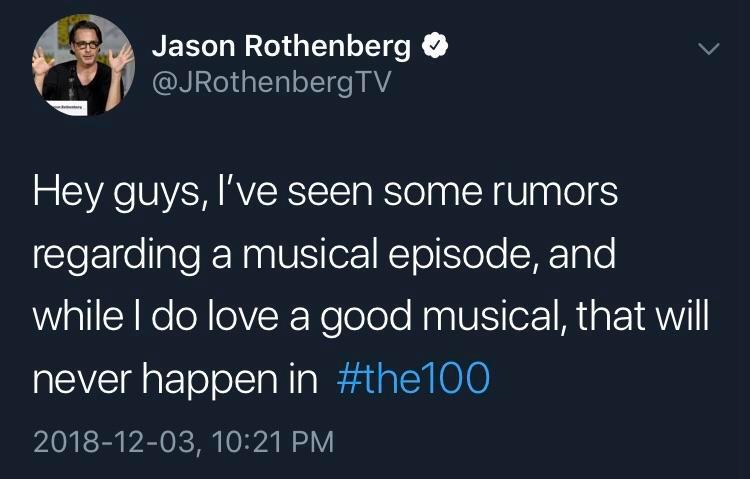The width and height of the screenshot is (750, 479).
Task: Click the line "Hey guys, I've seen some rumors"
Action: pyautogui.click(x=325, y=192)
